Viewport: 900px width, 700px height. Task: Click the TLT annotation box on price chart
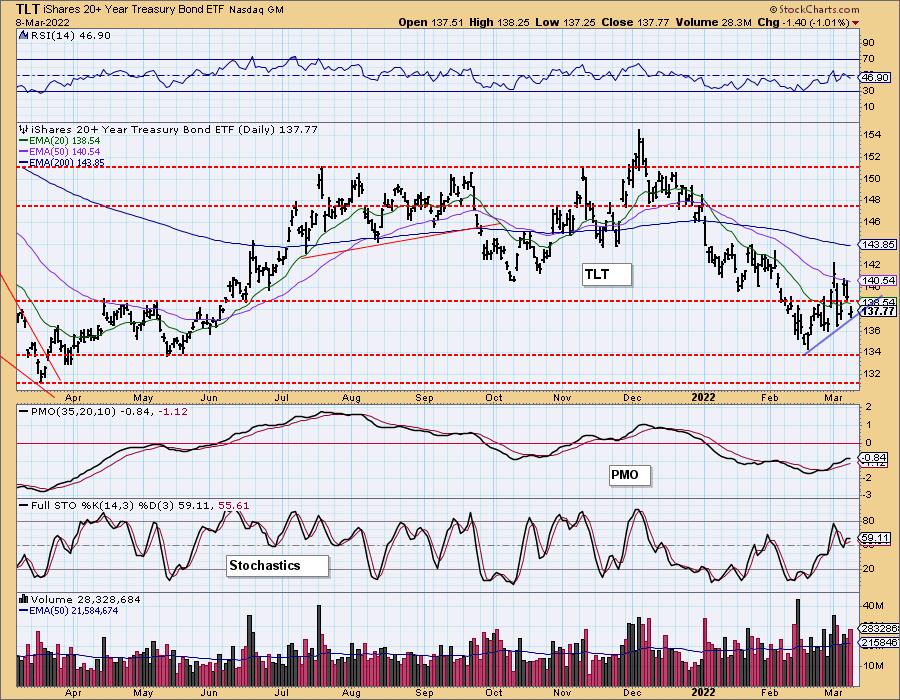607,274
